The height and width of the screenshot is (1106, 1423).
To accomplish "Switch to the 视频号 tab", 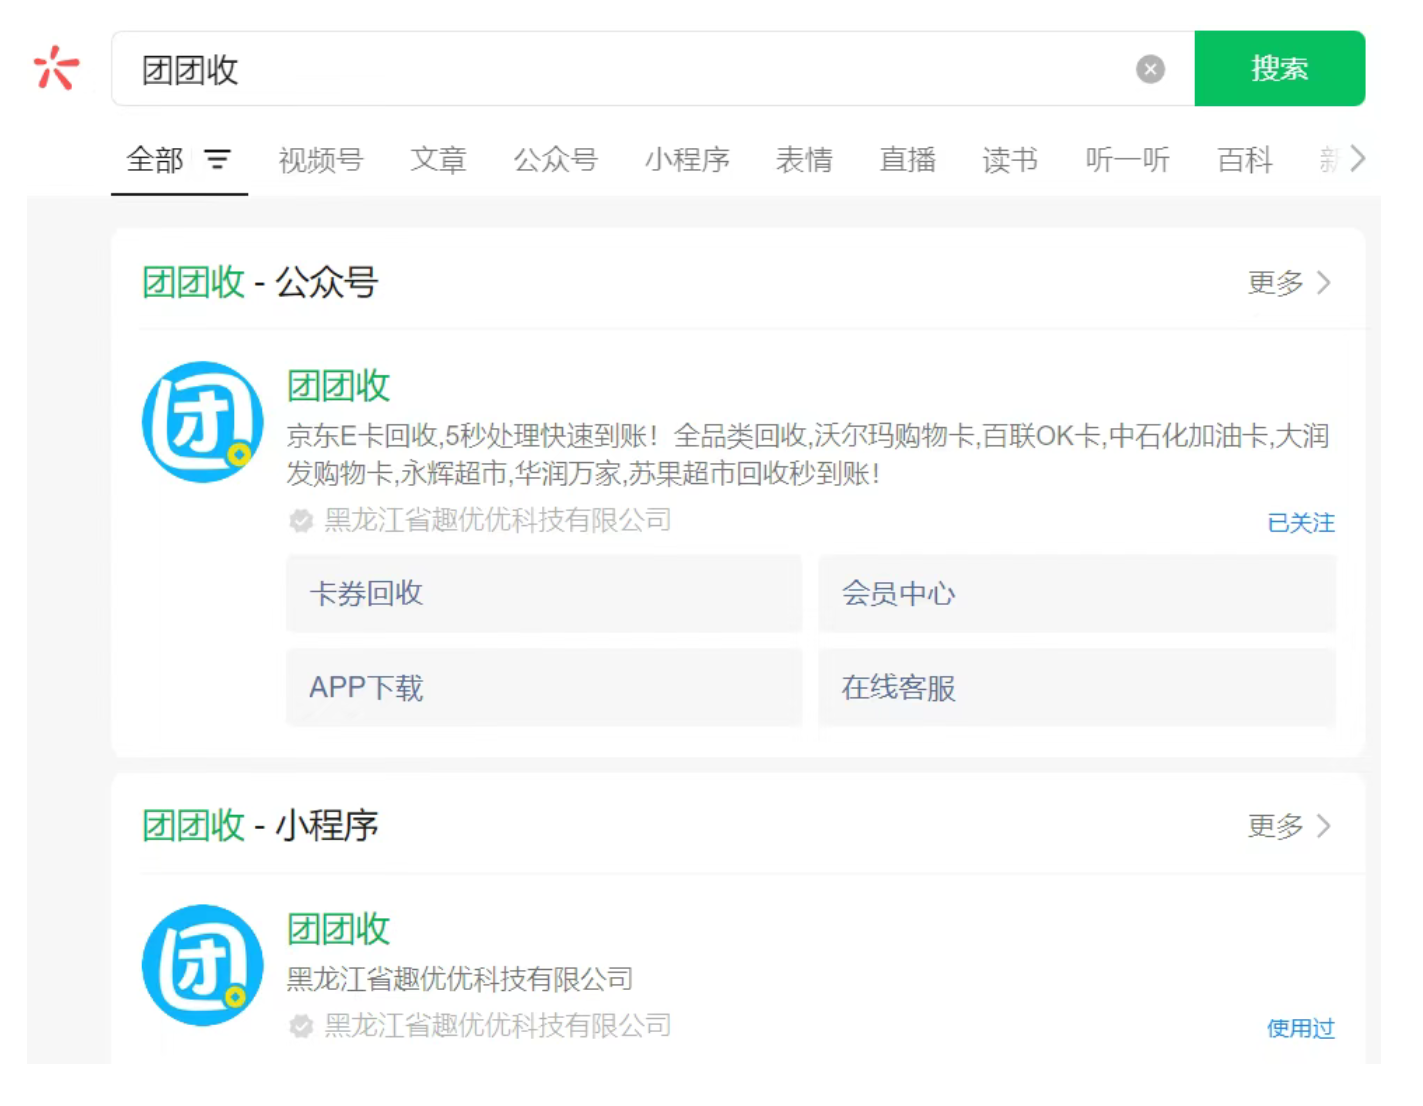I will coord(320,160).
